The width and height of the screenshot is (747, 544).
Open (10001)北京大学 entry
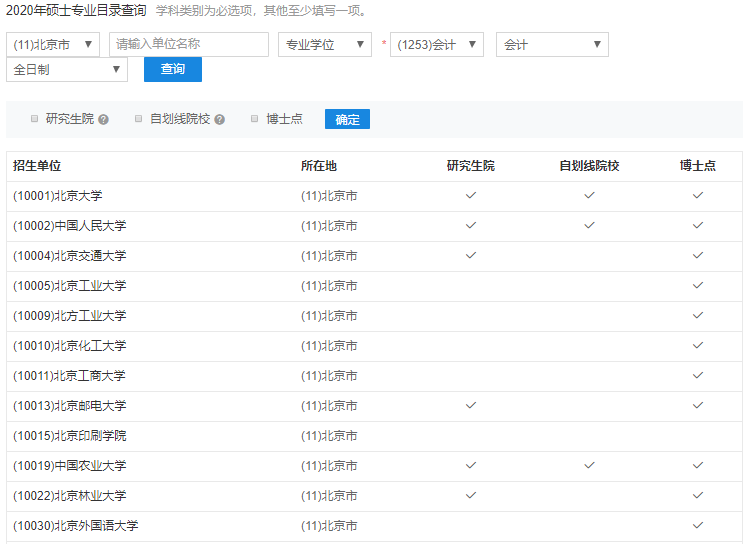(58, 196)
